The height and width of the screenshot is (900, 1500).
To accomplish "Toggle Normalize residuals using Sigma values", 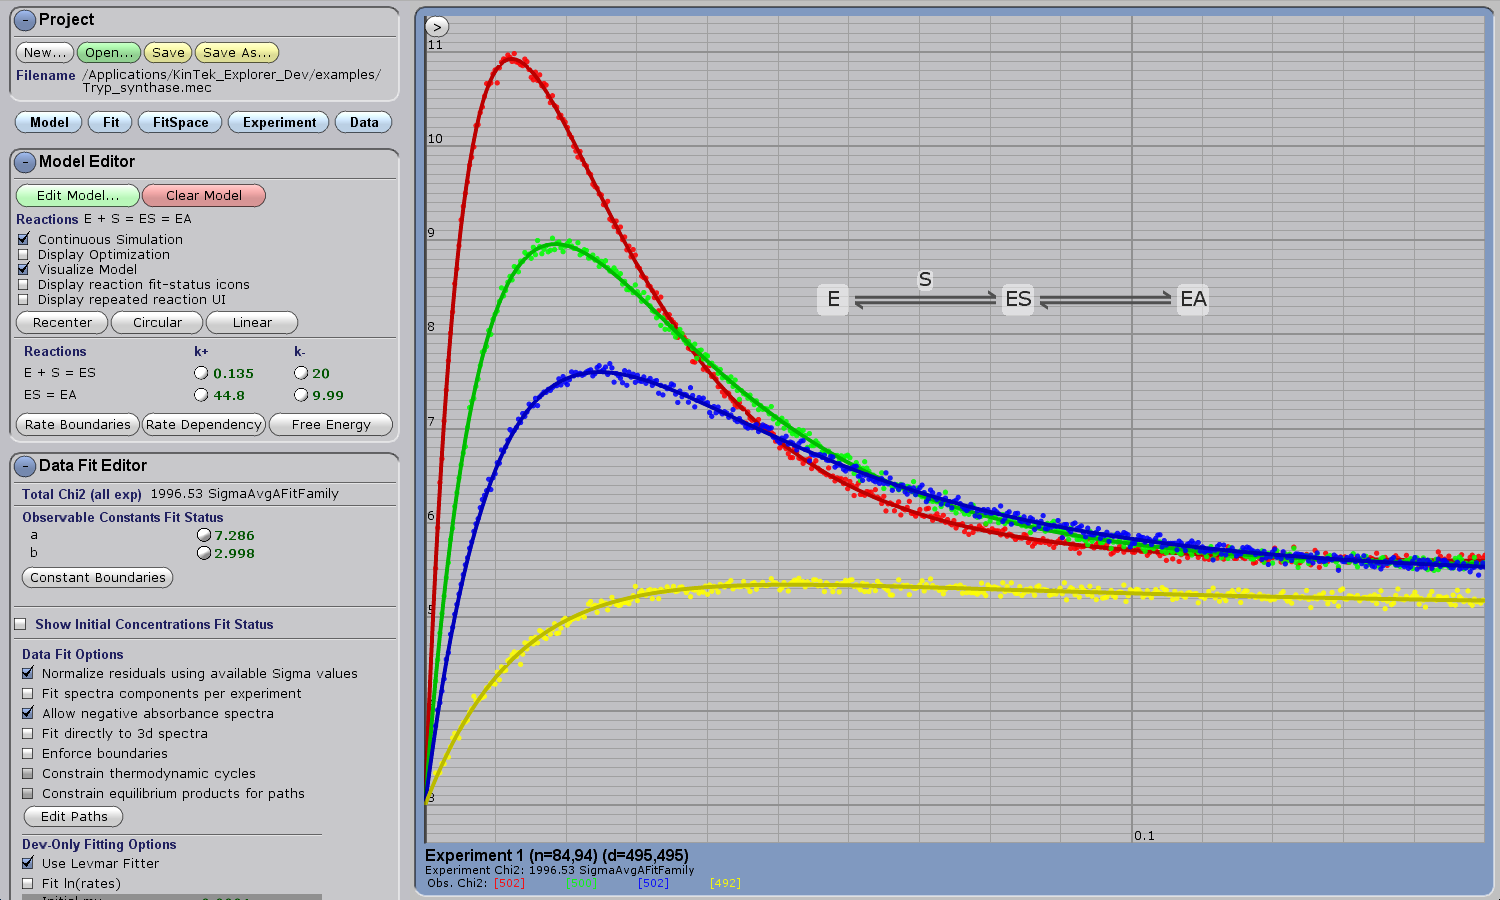I will 28,673.
